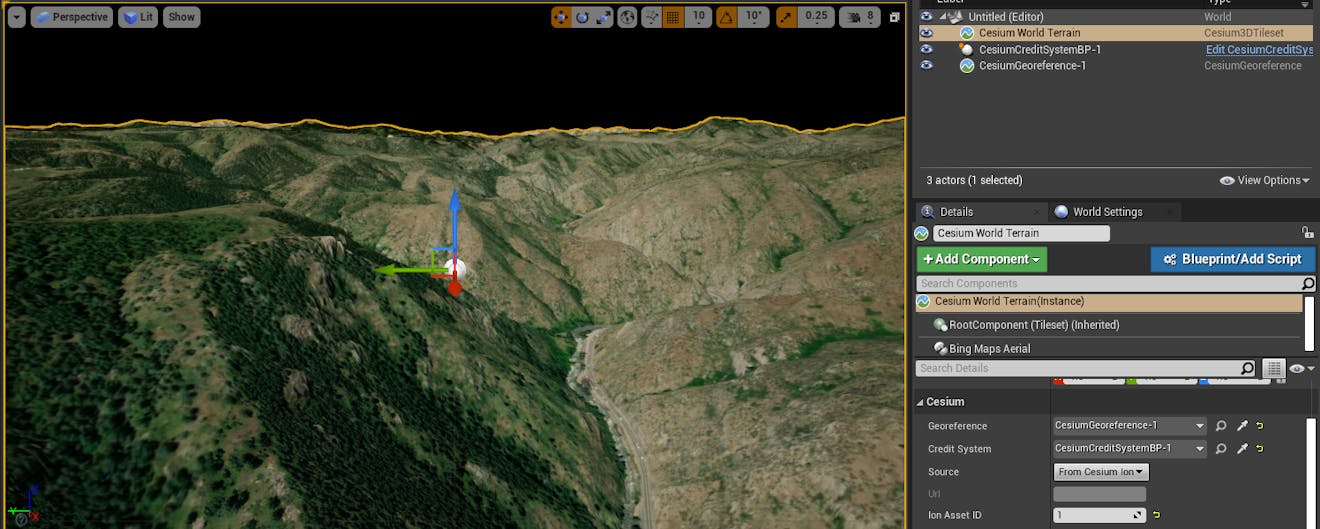This screenshot has height=529, width=1320.
Task: Reset Ion Asset ID to default arrow
Action: tap(1156, 516)
